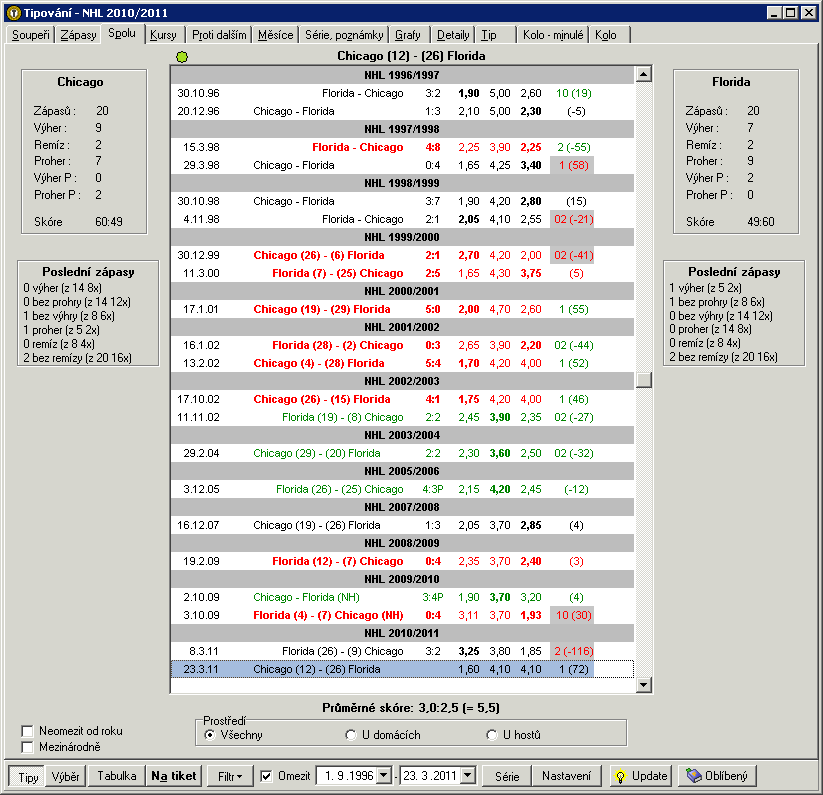Open the Měsíce tab
Viewport: 823px width, 795px height.
tap(276, 35)
